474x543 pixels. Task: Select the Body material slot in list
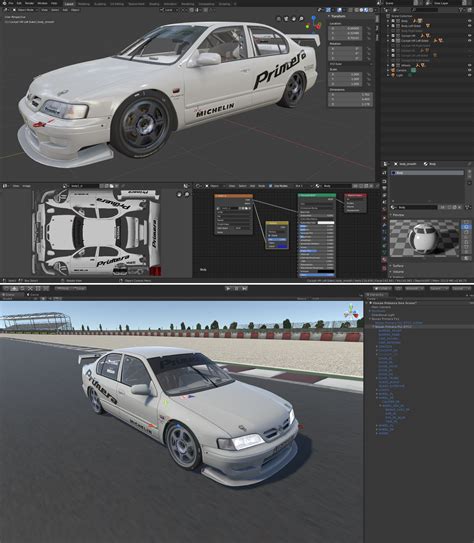pyautogui.click(x=427, y=172)
